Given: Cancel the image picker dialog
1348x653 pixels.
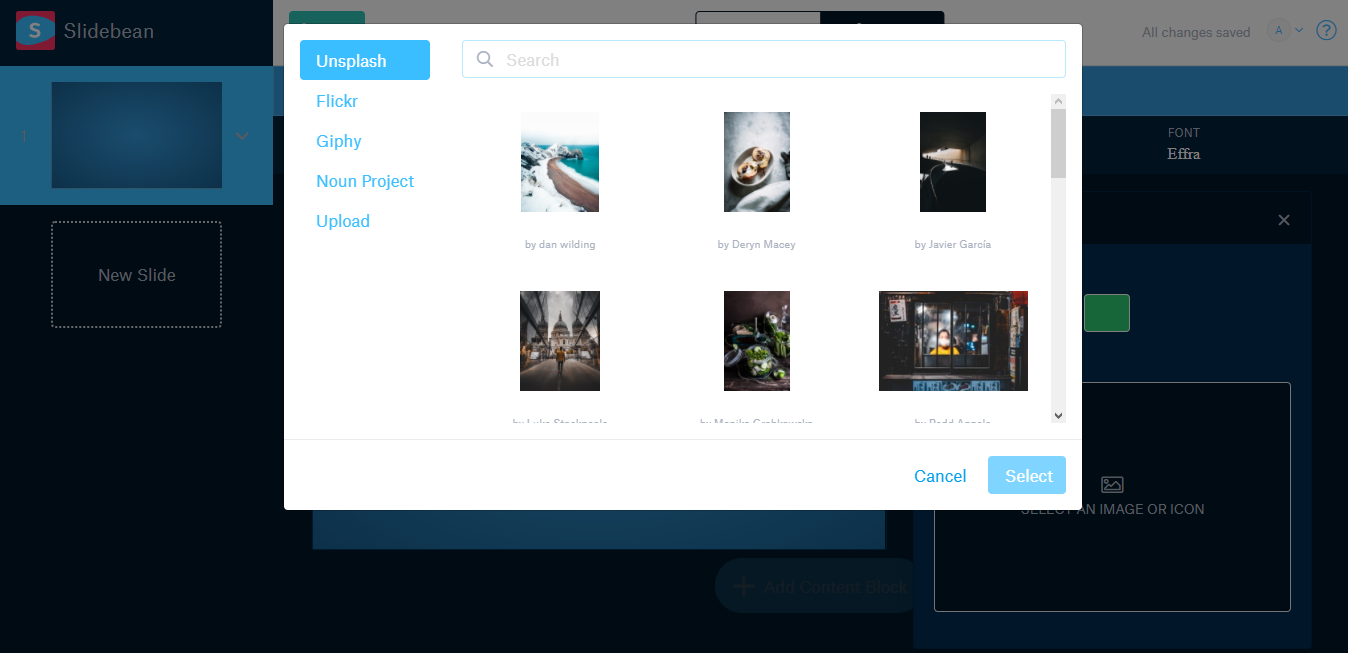Looking at the screenshot, I should pos(940,476).
